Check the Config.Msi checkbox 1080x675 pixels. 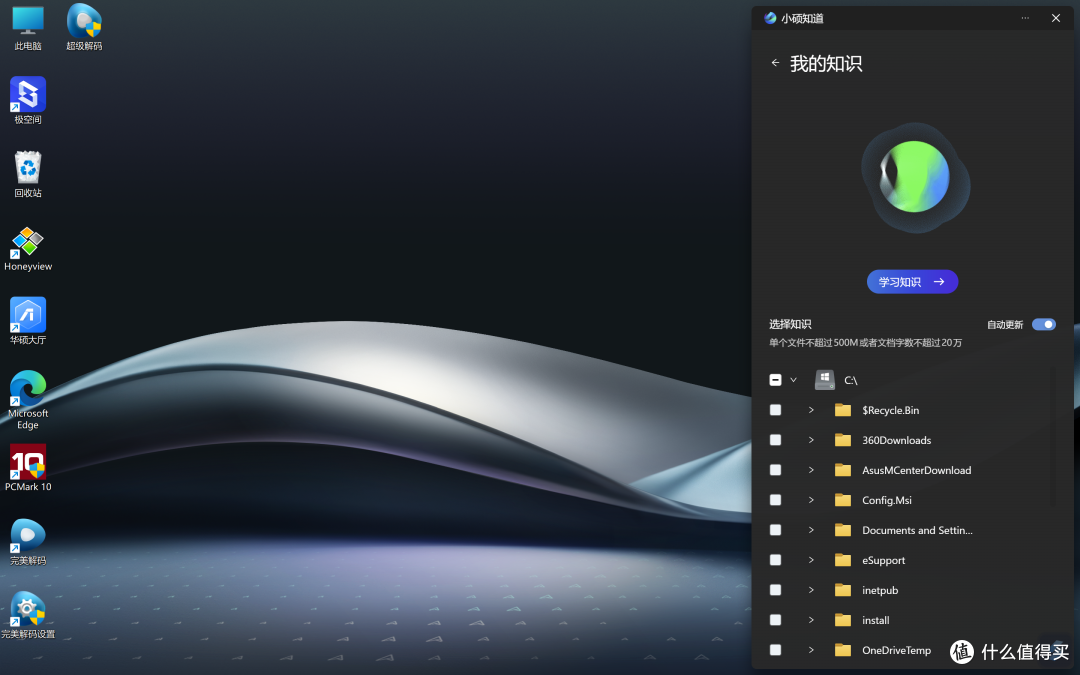click(x=775, y=500)
